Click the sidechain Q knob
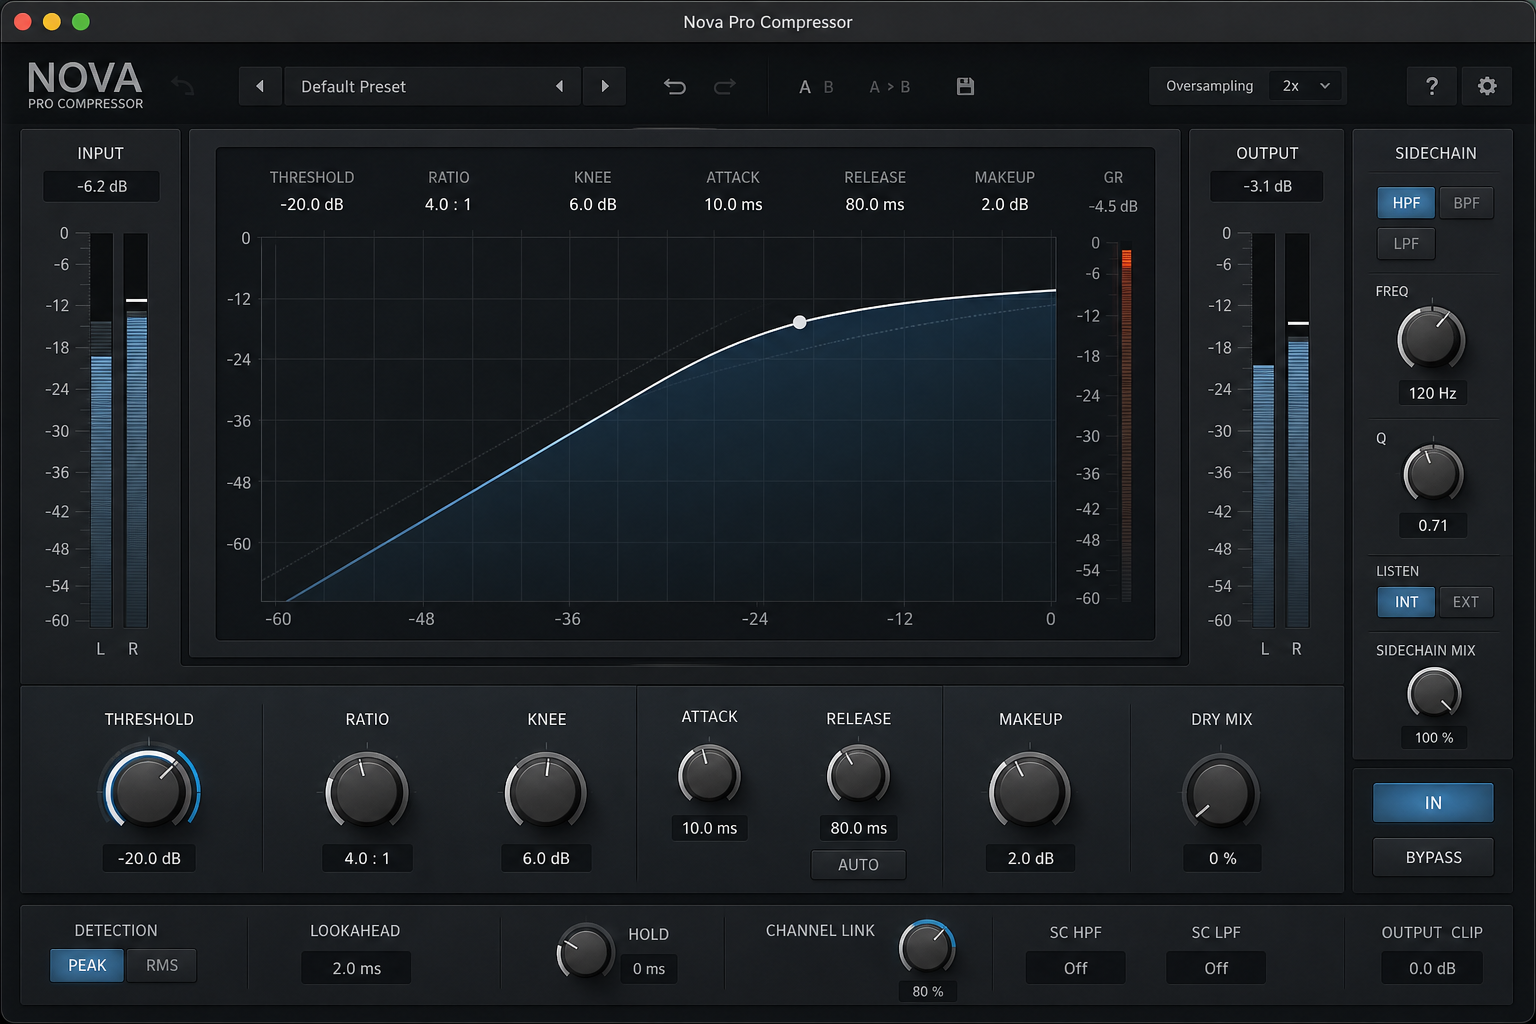Viewport: 1536px width, 1024px height. (x=1433, y=474)
